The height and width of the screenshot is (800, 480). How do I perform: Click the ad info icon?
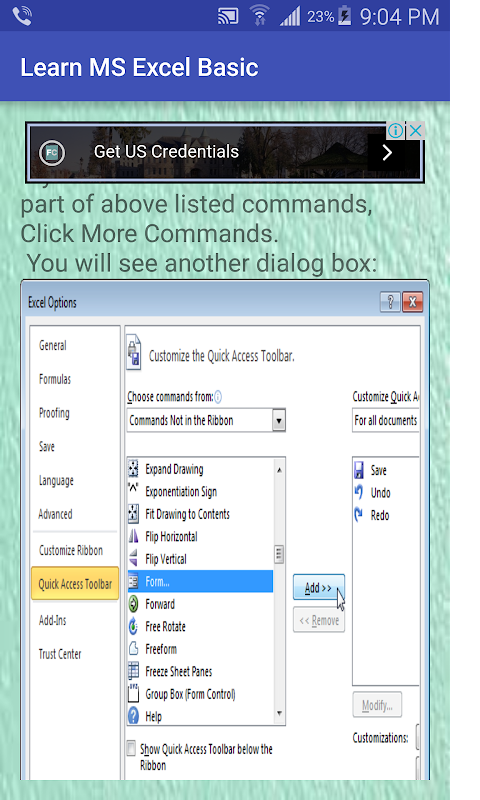(x=395, y=131)
